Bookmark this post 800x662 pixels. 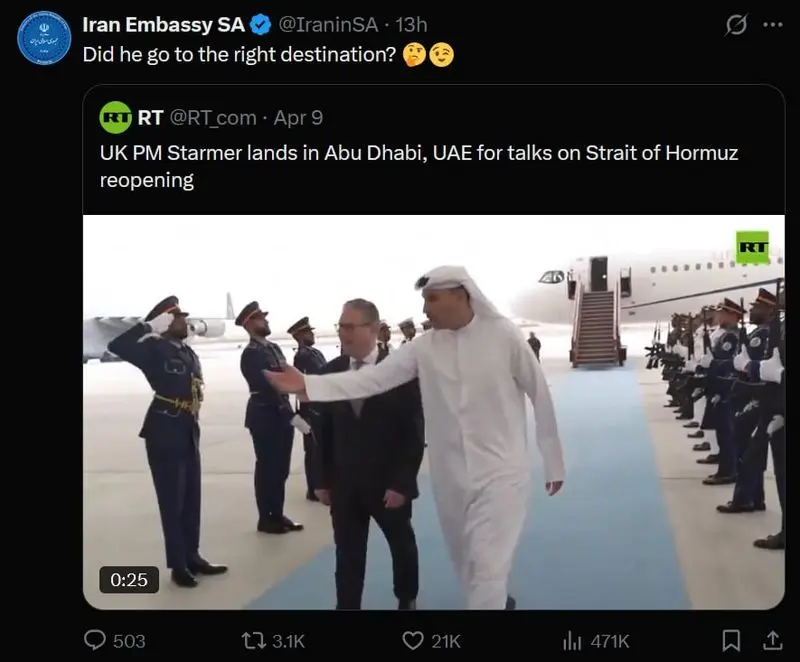point(732,640)
